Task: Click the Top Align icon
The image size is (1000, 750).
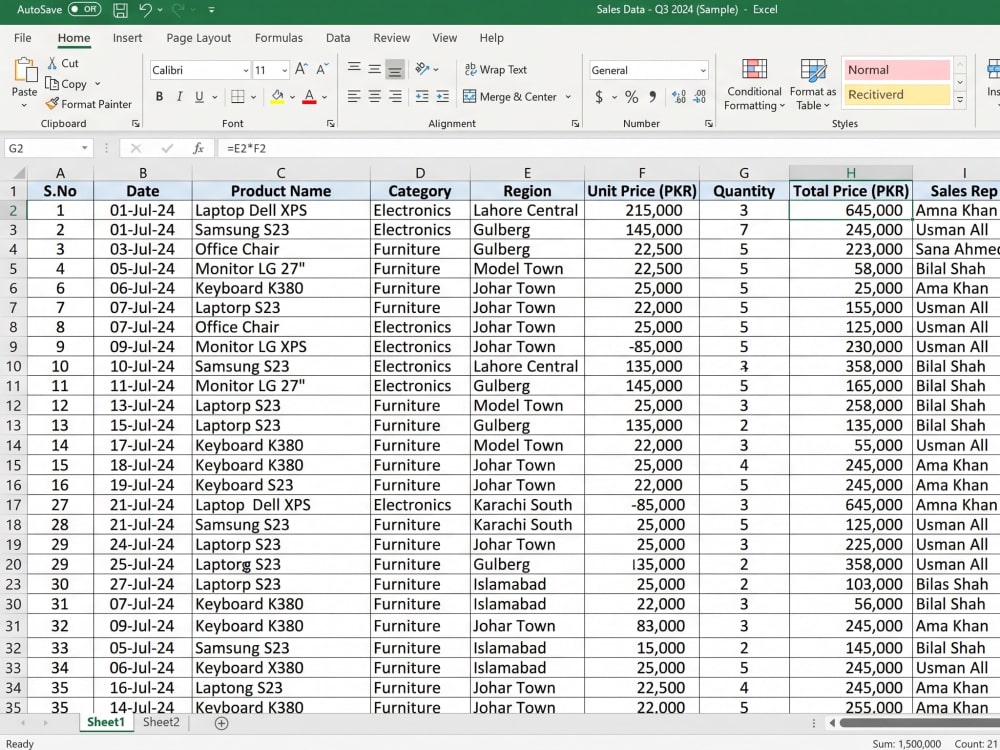Action: tap(354, 69)
